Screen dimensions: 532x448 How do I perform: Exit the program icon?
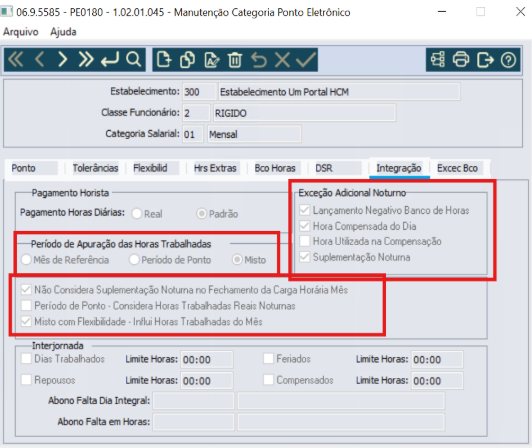(x=485, y=60)
